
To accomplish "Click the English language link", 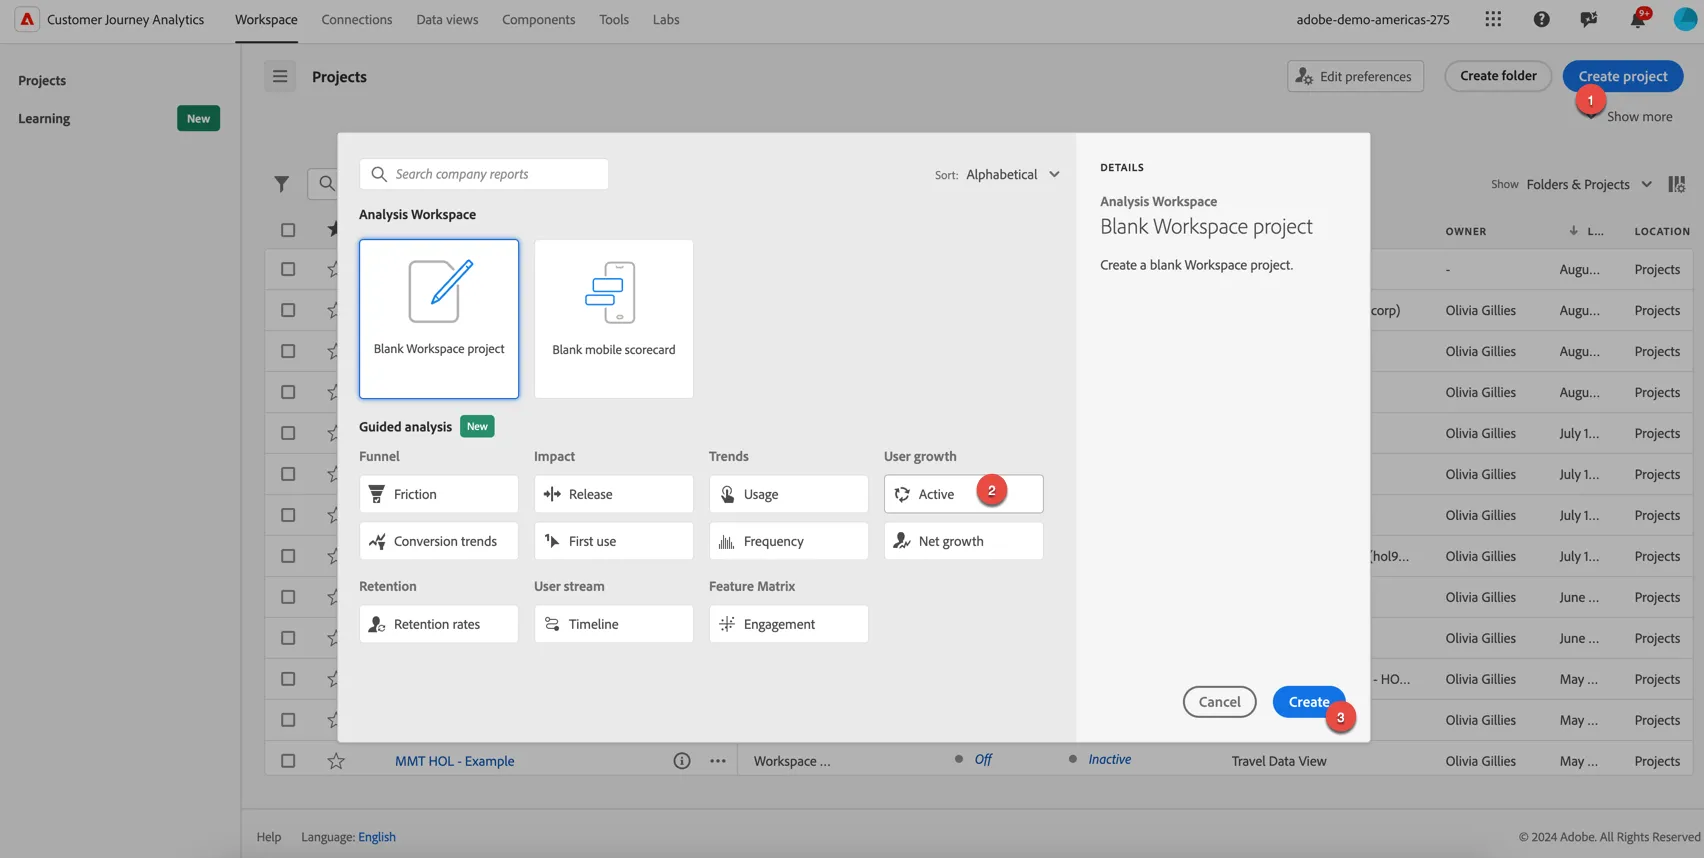I will tap(377, 837).
